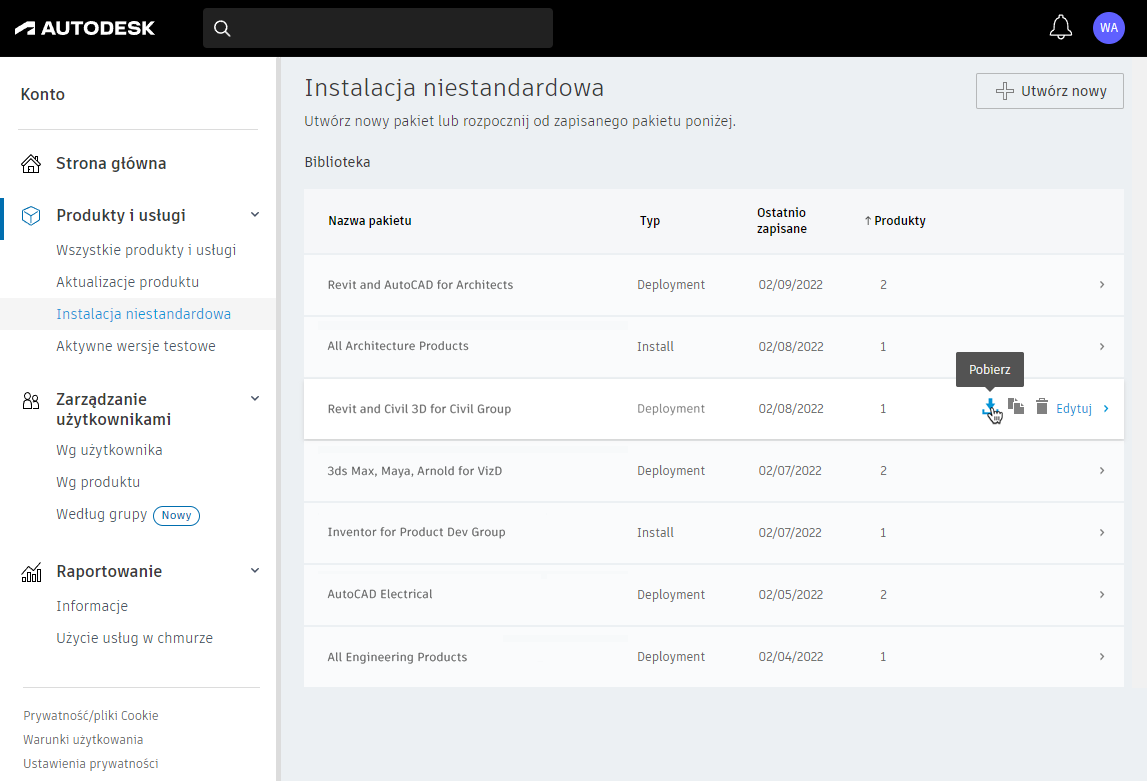Open Prywatność/pliki Cookie link

pyautogui.click(x=91, y=716)
